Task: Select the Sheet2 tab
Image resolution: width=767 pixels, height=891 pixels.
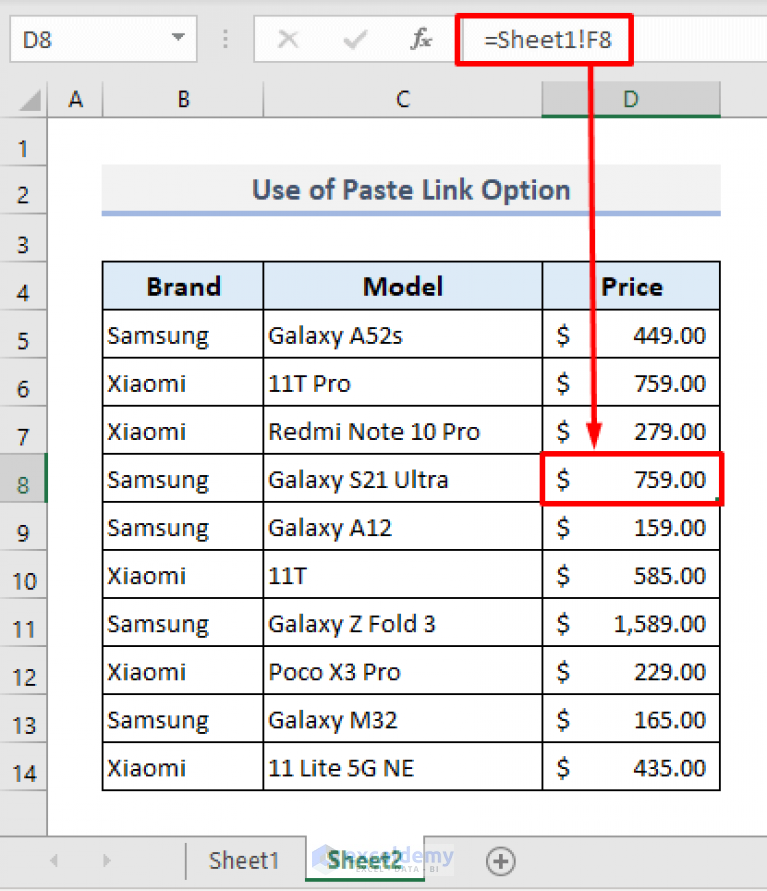Action: point(364,860)
